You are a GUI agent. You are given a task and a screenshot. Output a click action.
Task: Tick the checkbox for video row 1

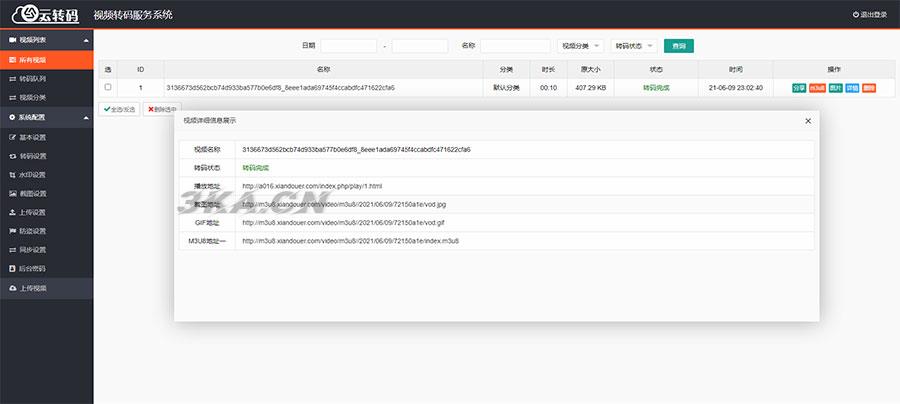coord(108,88)
